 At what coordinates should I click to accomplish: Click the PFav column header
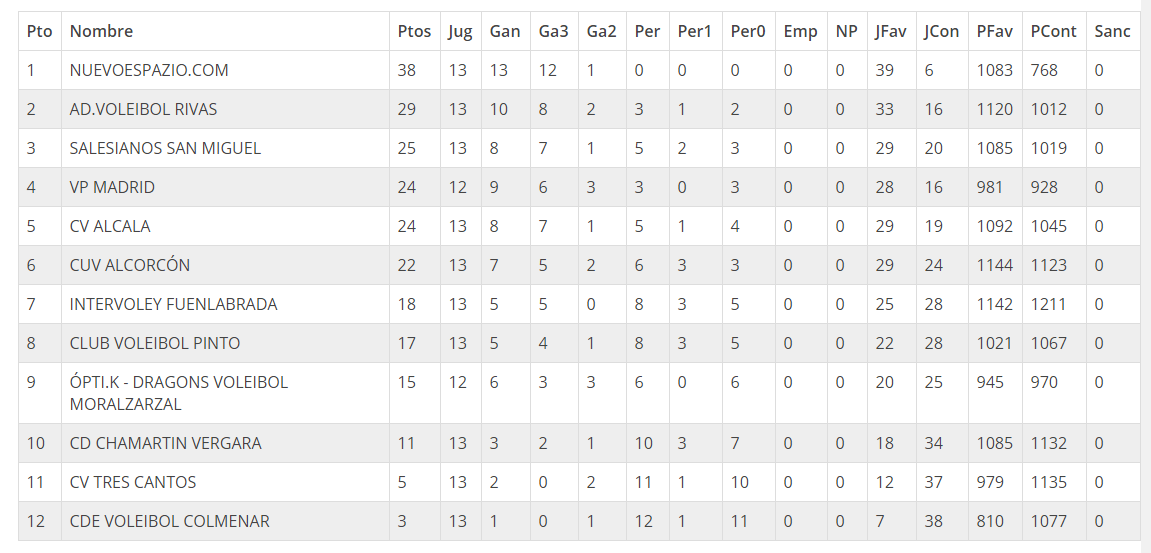995,32
